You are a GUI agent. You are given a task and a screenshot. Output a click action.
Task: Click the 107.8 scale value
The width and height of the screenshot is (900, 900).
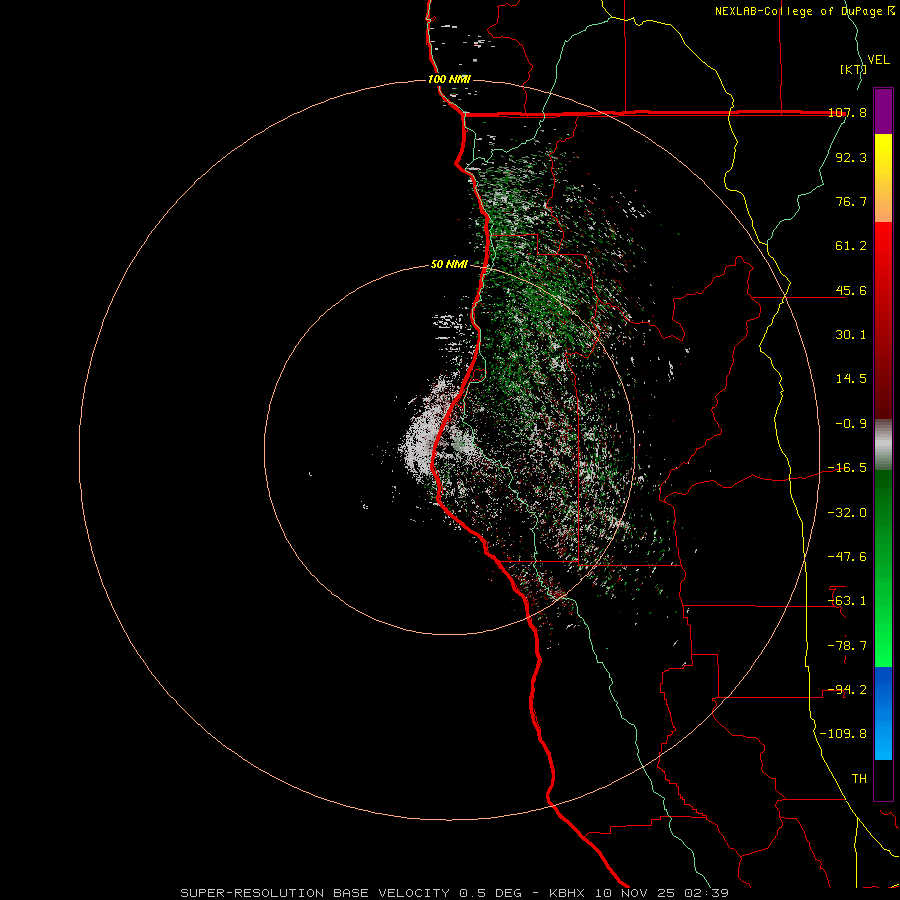click(x=847, y=112)
